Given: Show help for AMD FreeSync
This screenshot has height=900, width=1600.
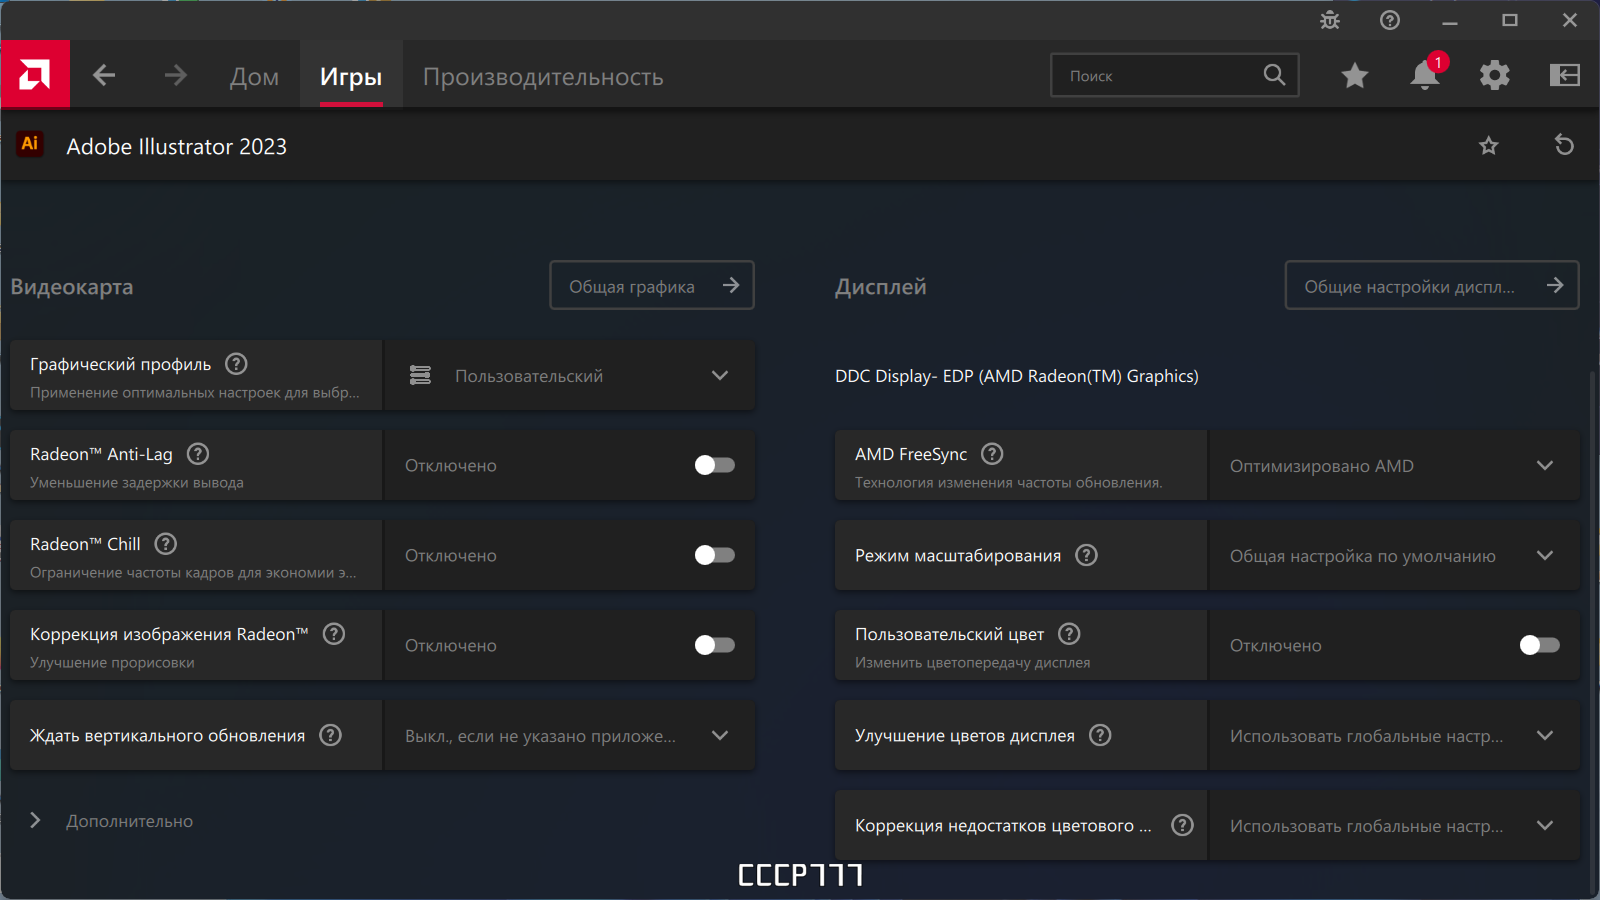Looking at the screenshot, I should 992,454.
